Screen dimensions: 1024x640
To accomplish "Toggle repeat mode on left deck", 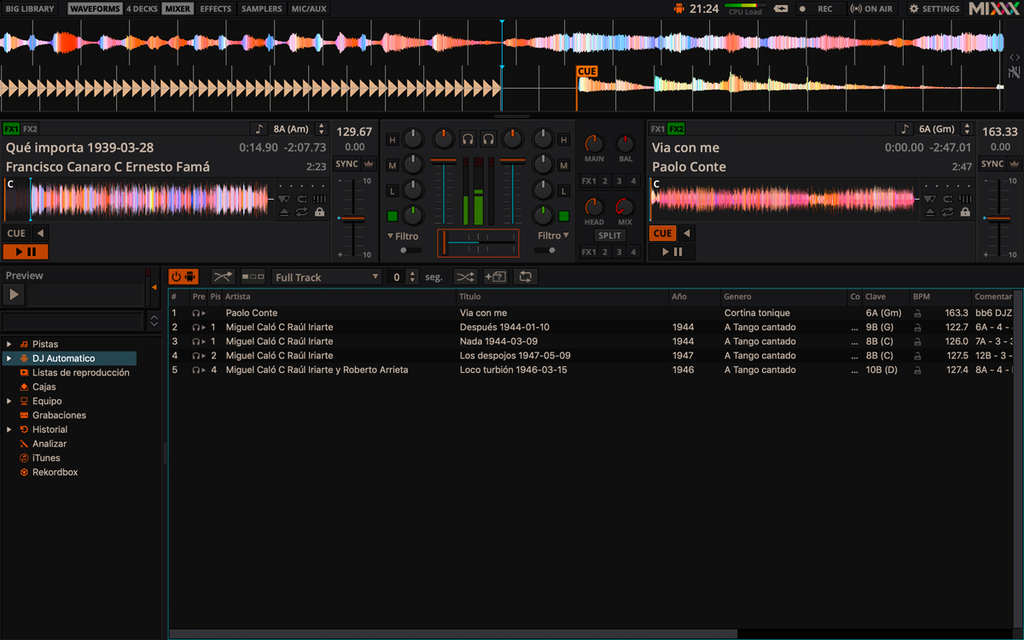I will [x=302, y=212].
